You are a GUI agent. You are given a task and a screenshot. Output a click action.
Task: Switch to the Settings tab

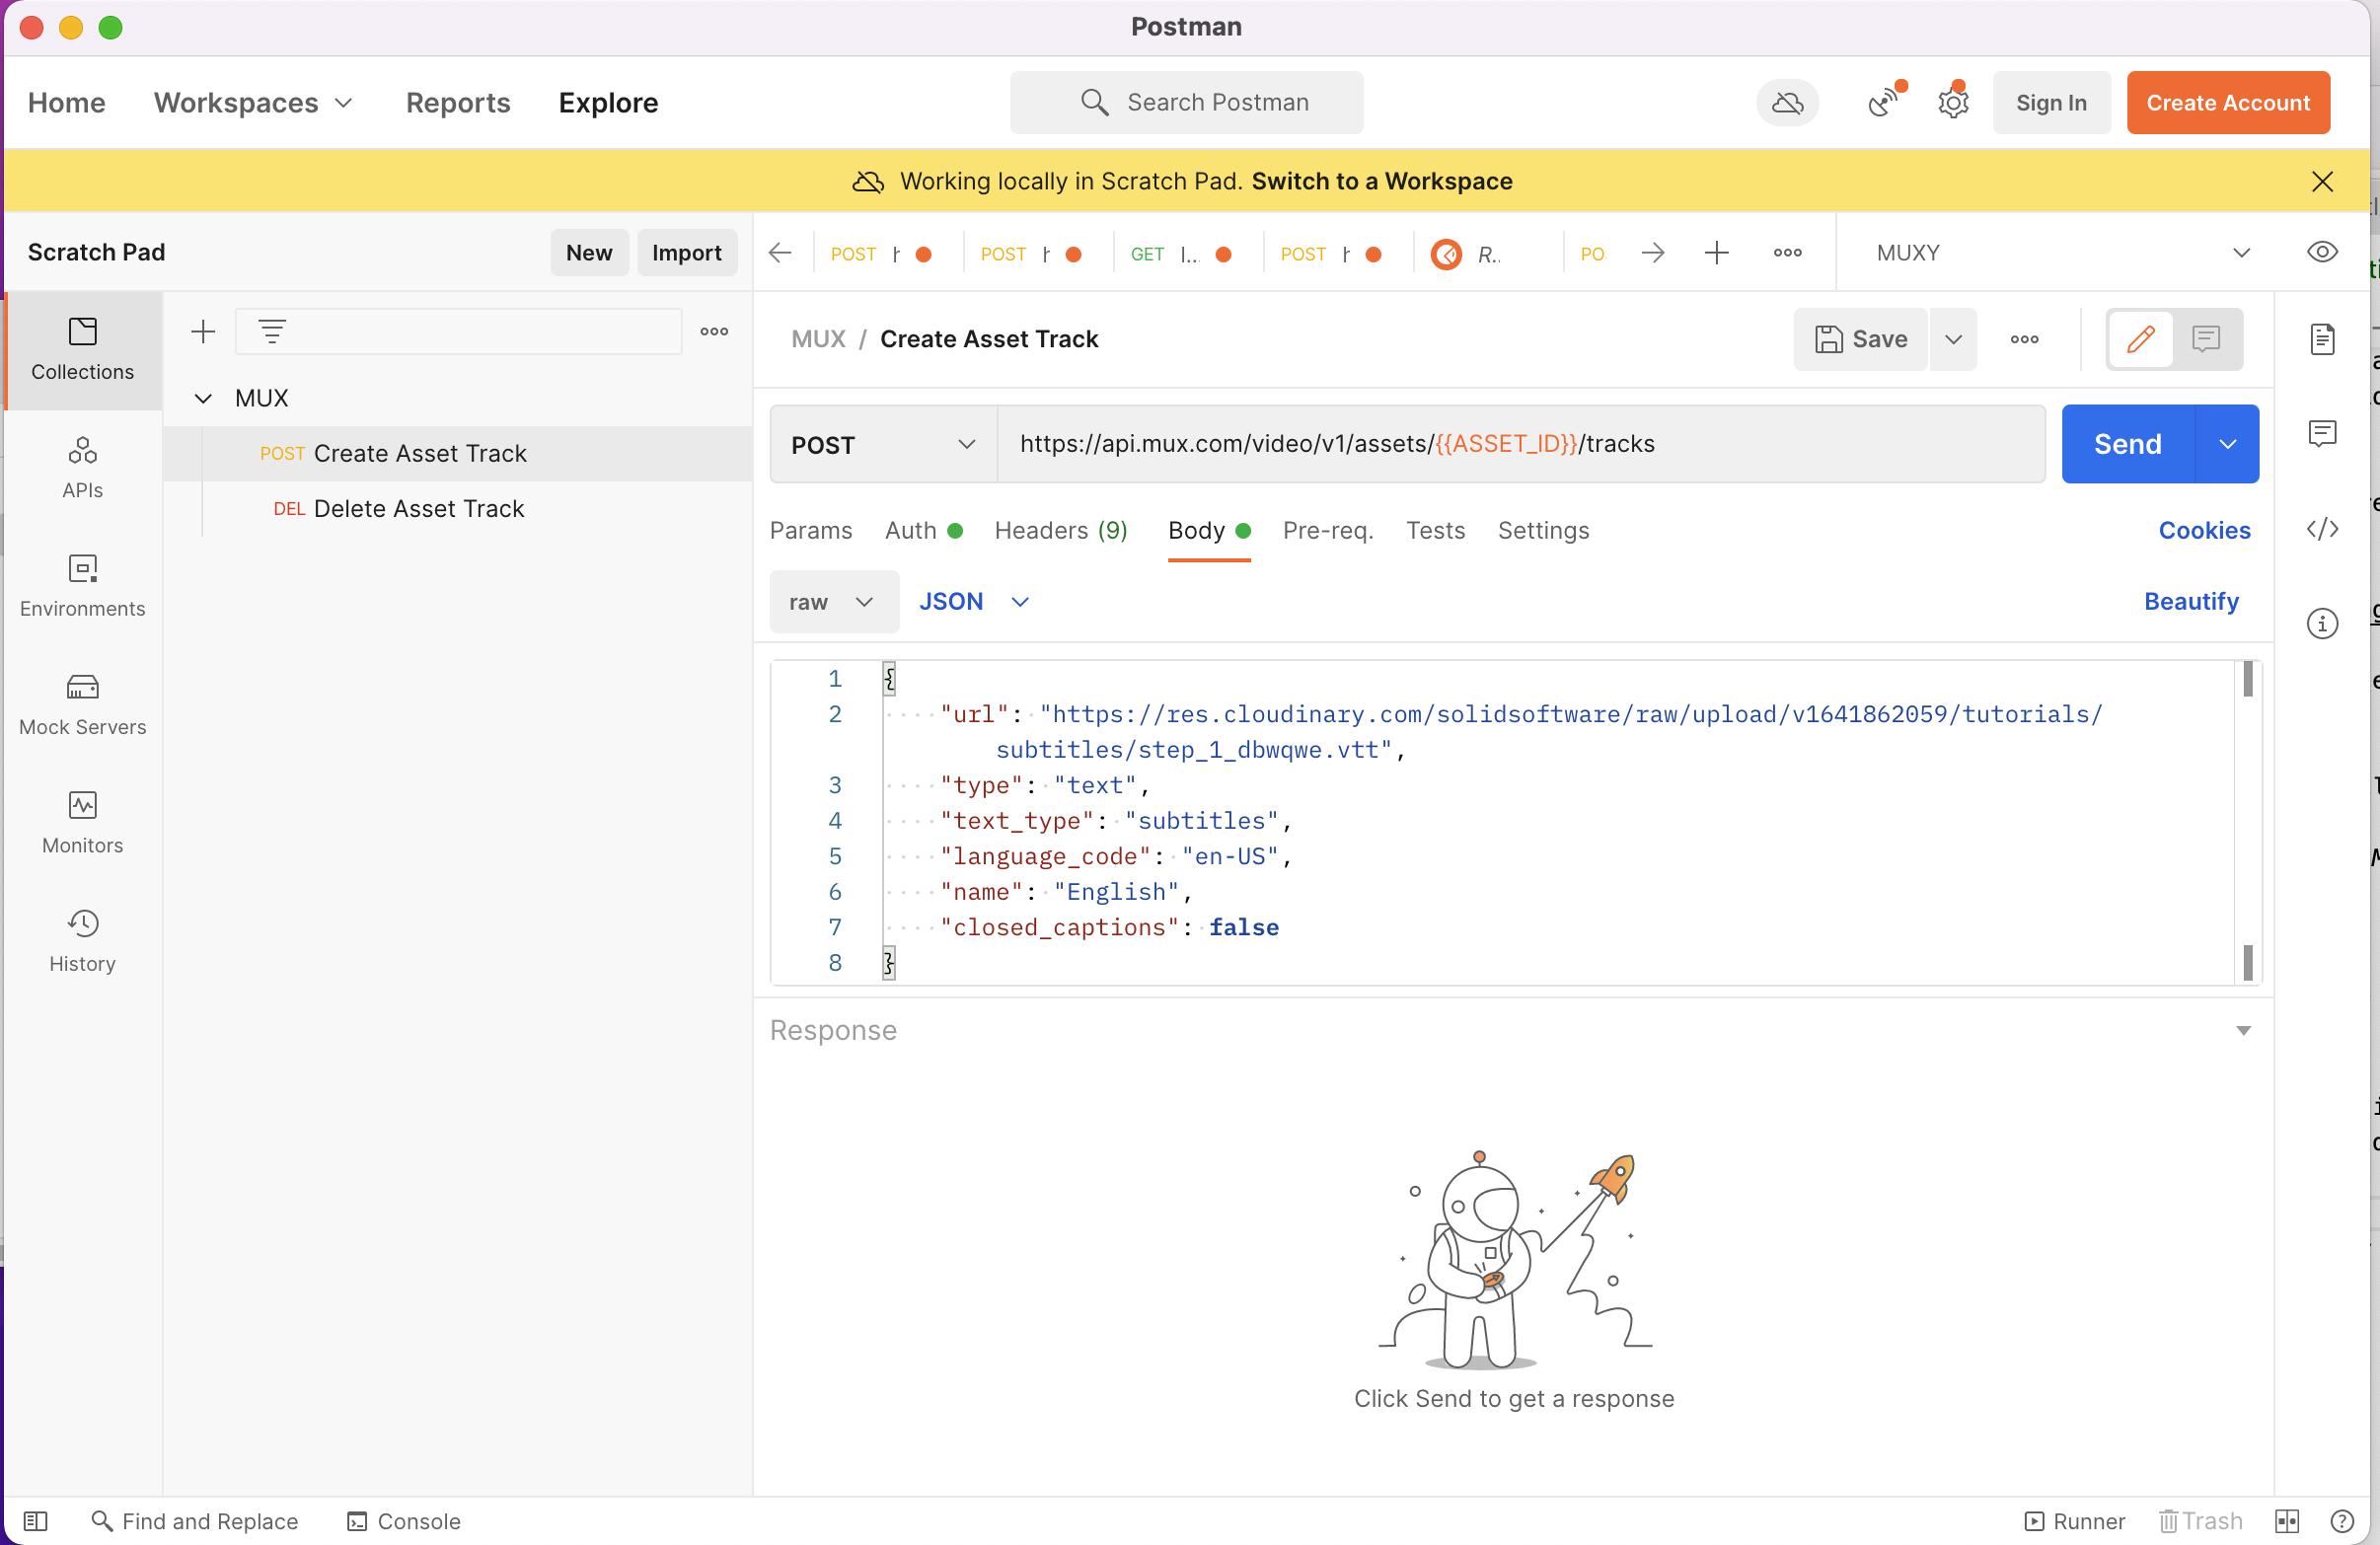1543,530
